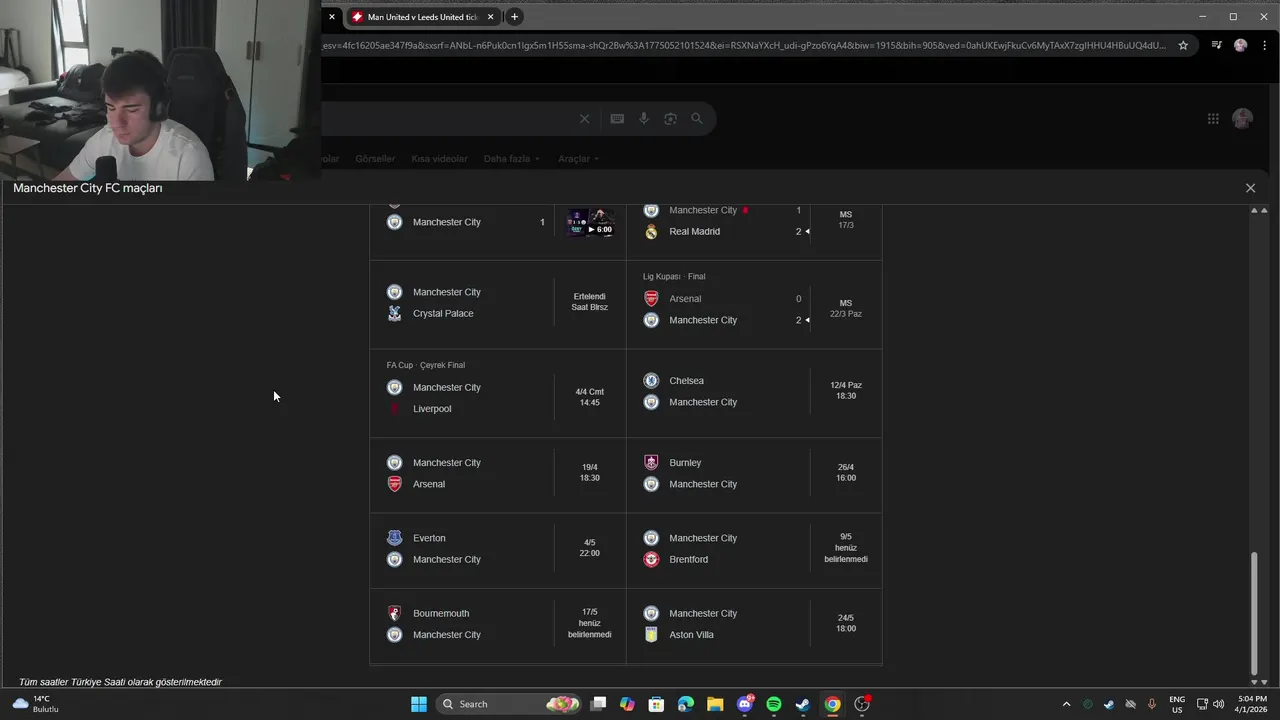Open Manchester City vs Real Madrid 17/3 result
Viewport: 1280px width, 720px height.
pyautogui.click(x=754, y=230)
